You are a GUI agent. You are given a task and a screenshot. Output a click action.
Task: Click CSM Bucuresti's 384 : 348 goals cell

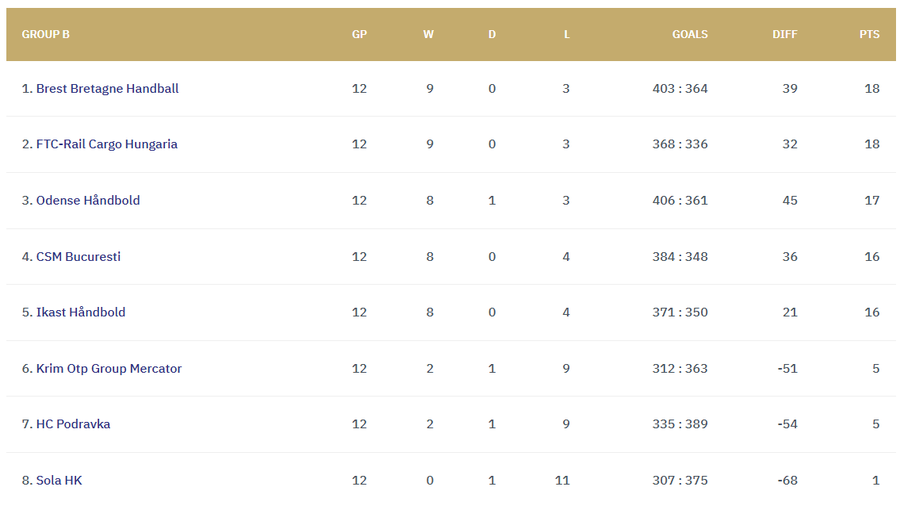click(x=680, y=257)
